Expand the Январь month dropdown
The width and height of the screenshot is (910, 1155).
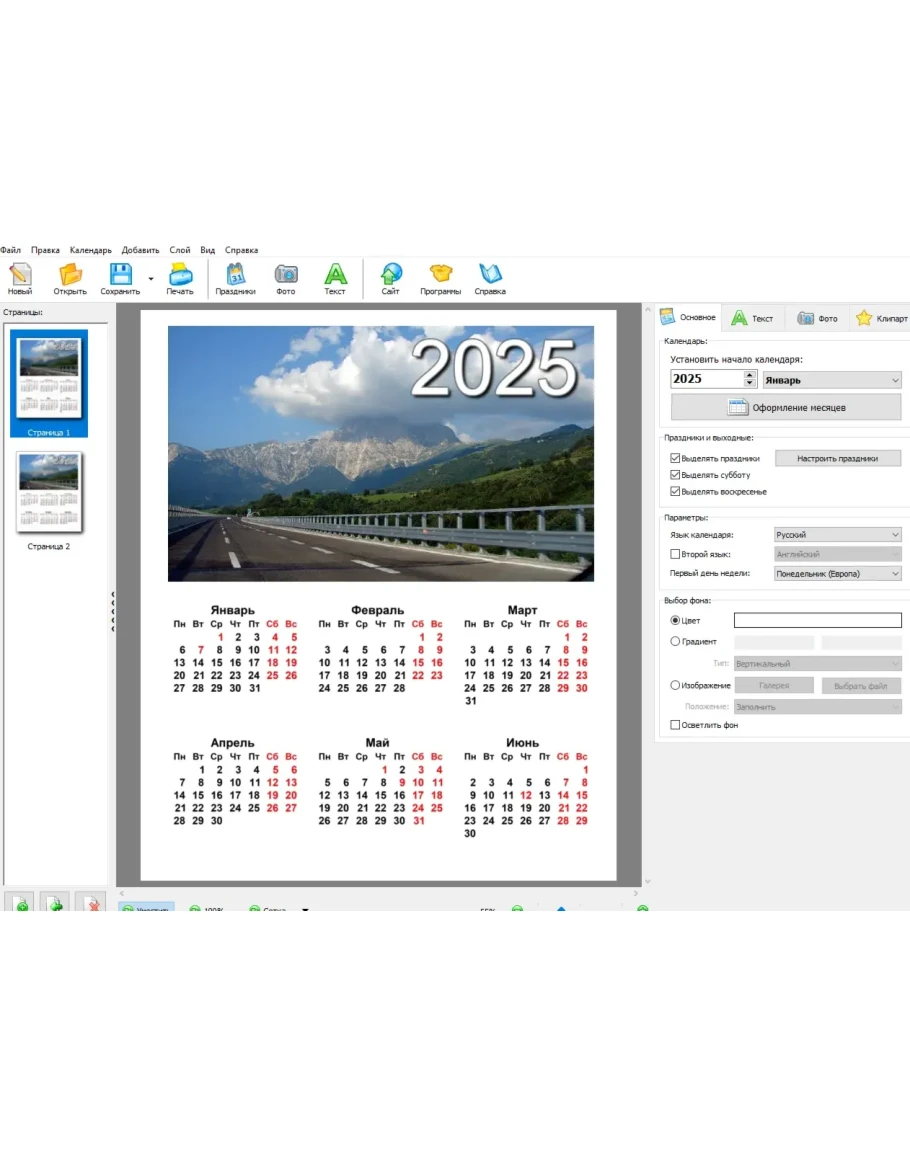click(x=831, y=380)
